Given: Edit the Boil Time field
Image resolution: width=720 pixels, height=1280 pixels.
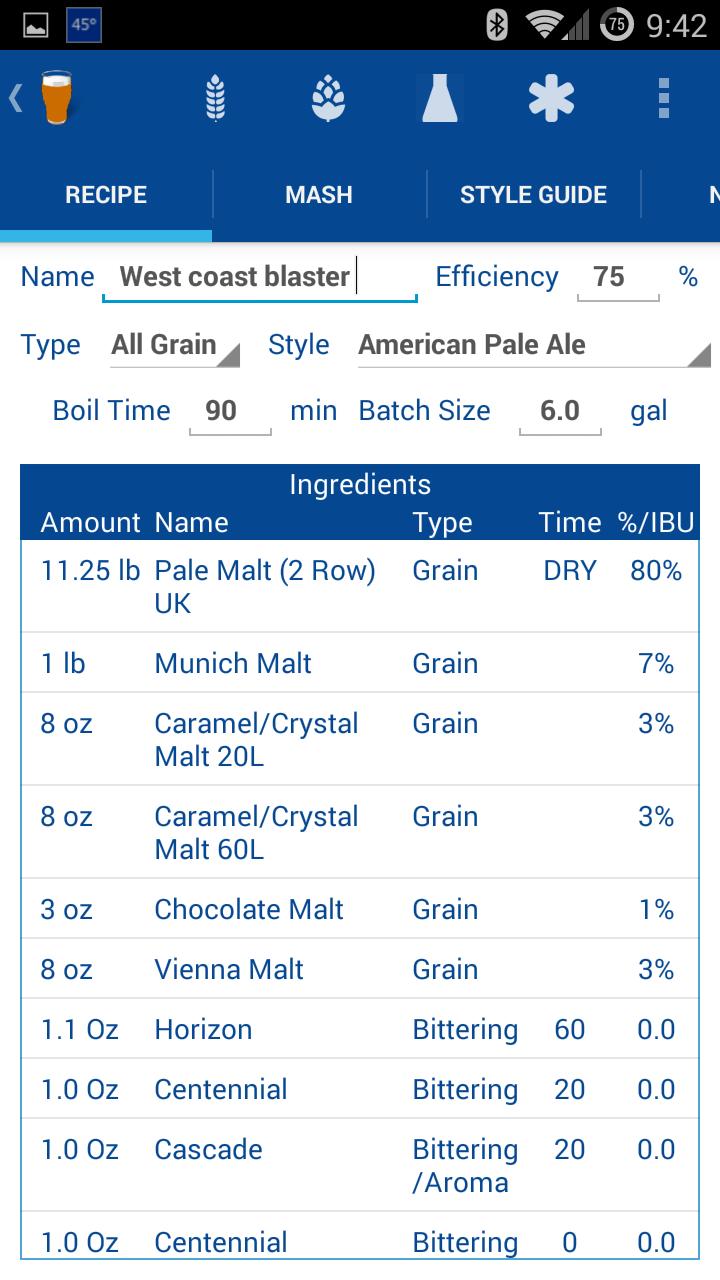Looking at the screenshot, I should (230, 411).
